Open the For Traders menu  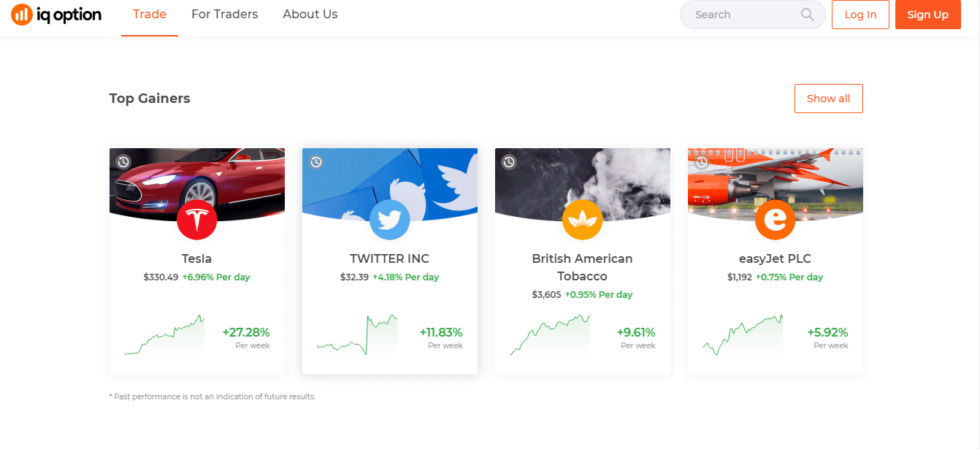pos(224,14)
